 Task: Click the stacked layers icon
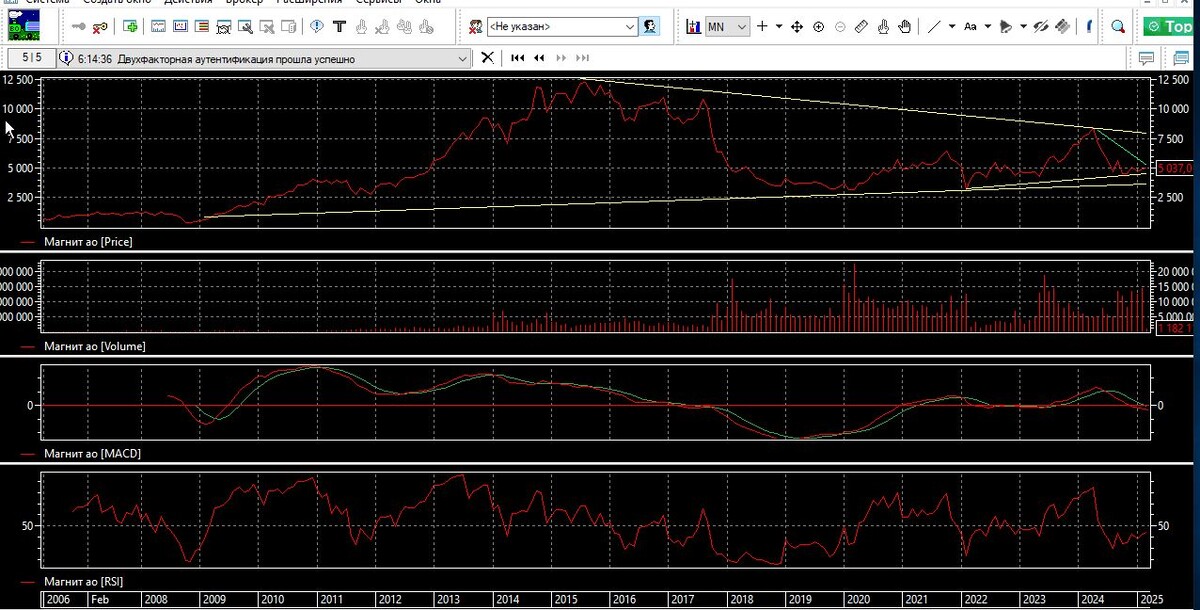coord(1062,27)
